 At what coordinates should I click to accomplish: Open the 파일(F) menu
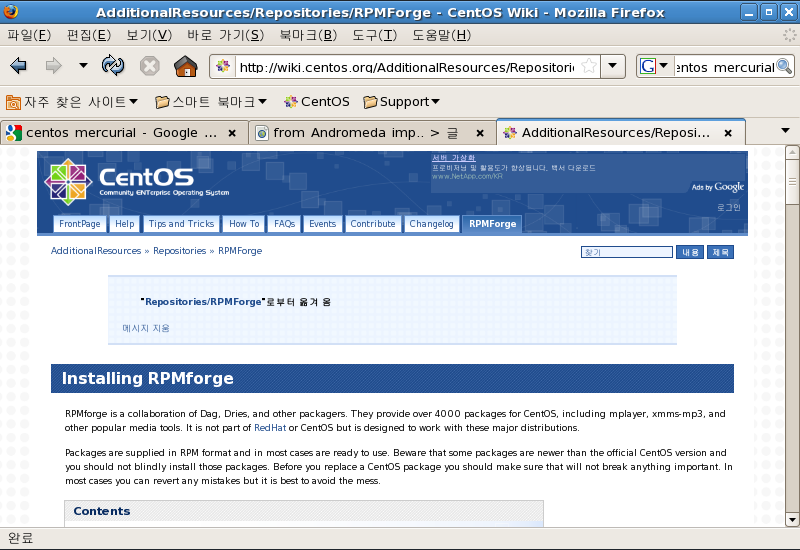click(29, 35)
